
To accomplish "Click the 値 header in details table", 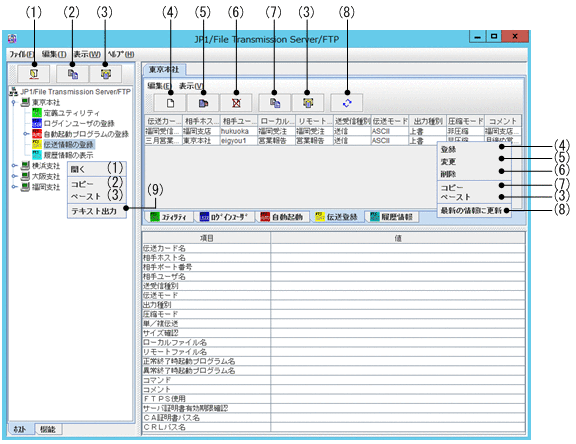I will [x=398, y=238].
